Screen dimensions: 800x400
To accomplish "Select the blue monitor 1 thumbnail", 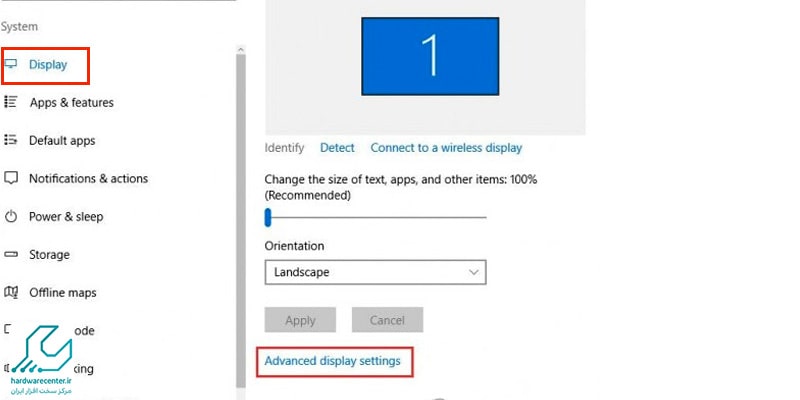I will [430, 56].
